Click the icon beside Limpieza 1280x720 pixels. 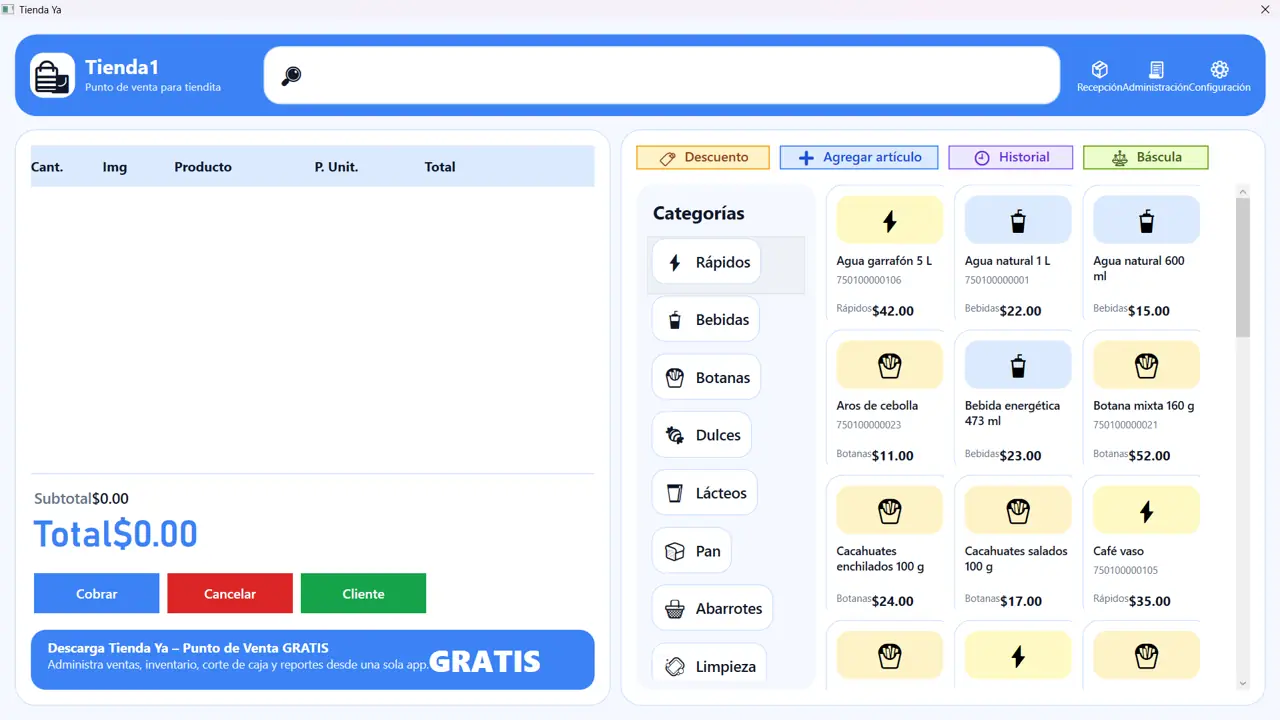coord(675,666)
